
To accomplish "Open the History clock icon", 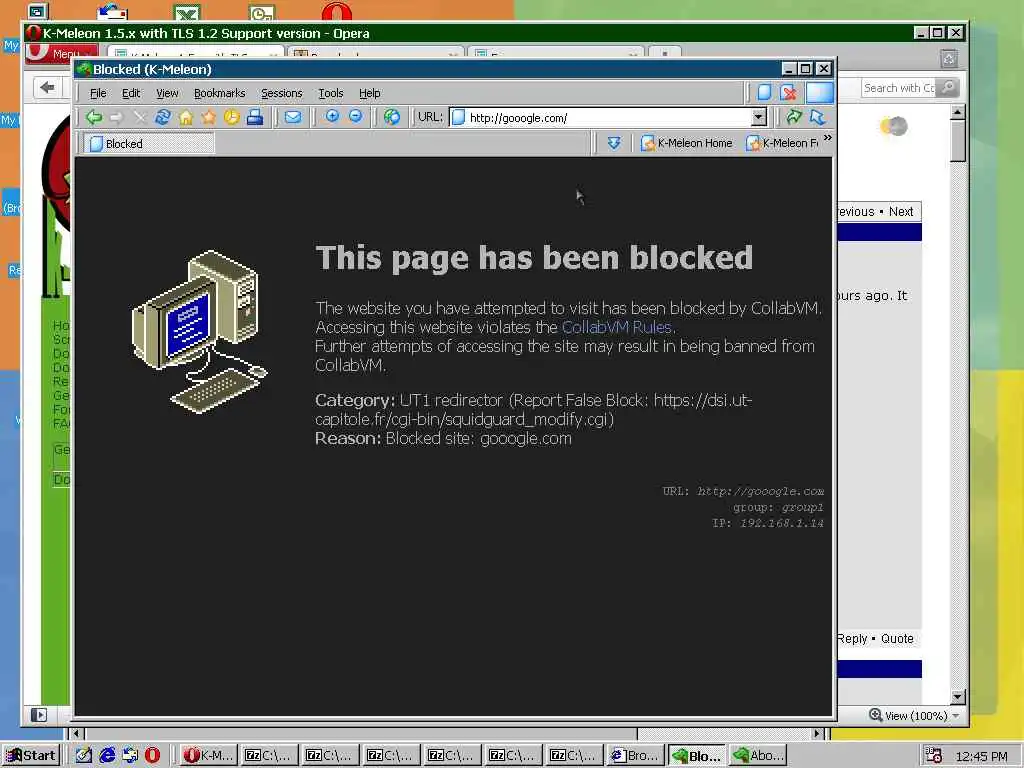I will [x=232, y=118].
